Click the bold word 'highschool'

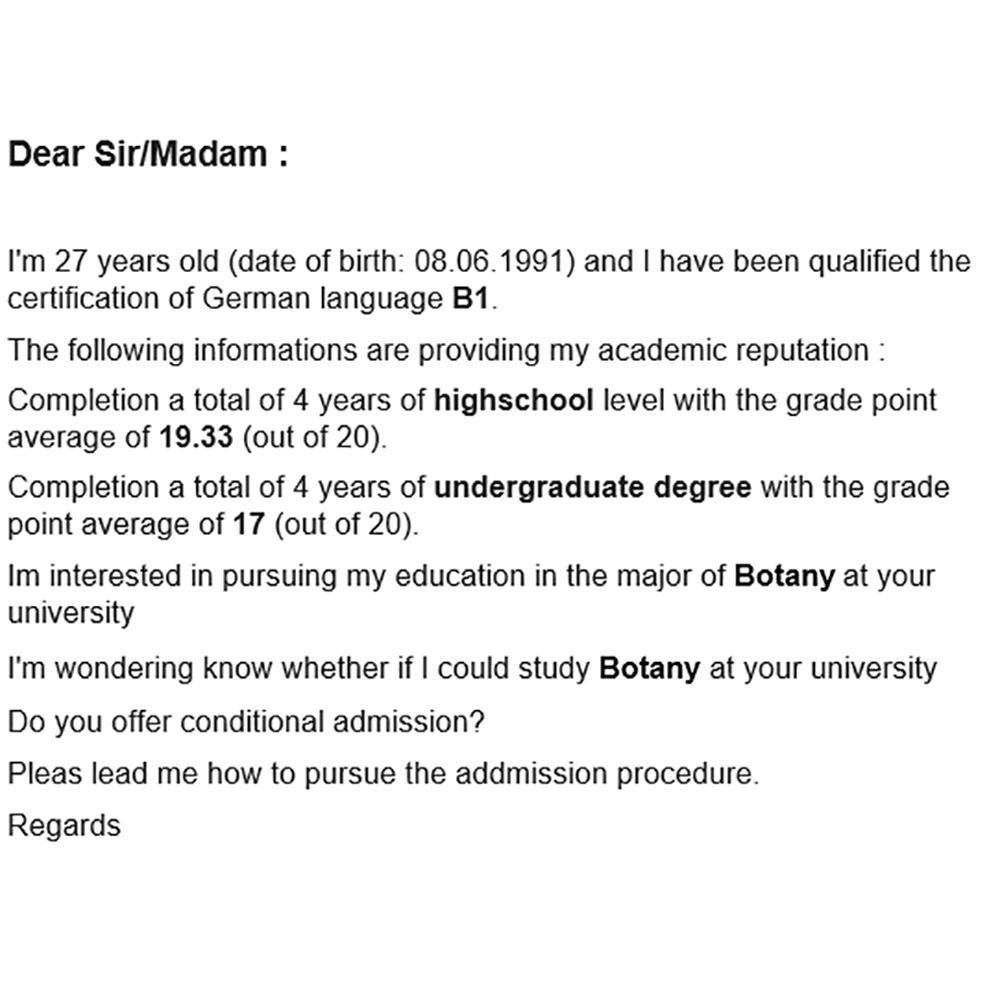point(513,401)
